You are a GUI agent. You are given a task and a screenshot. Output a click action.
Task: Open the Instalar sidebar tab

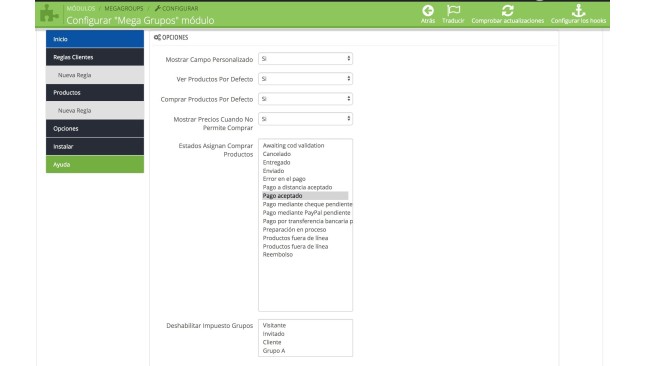tap(95, 146)
